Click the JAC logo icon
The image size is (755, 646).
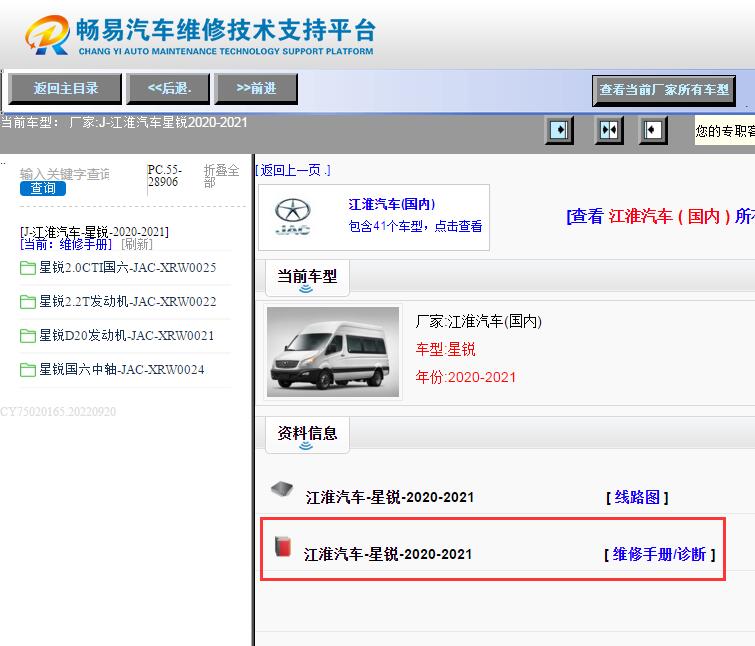[x=293, y=217]
